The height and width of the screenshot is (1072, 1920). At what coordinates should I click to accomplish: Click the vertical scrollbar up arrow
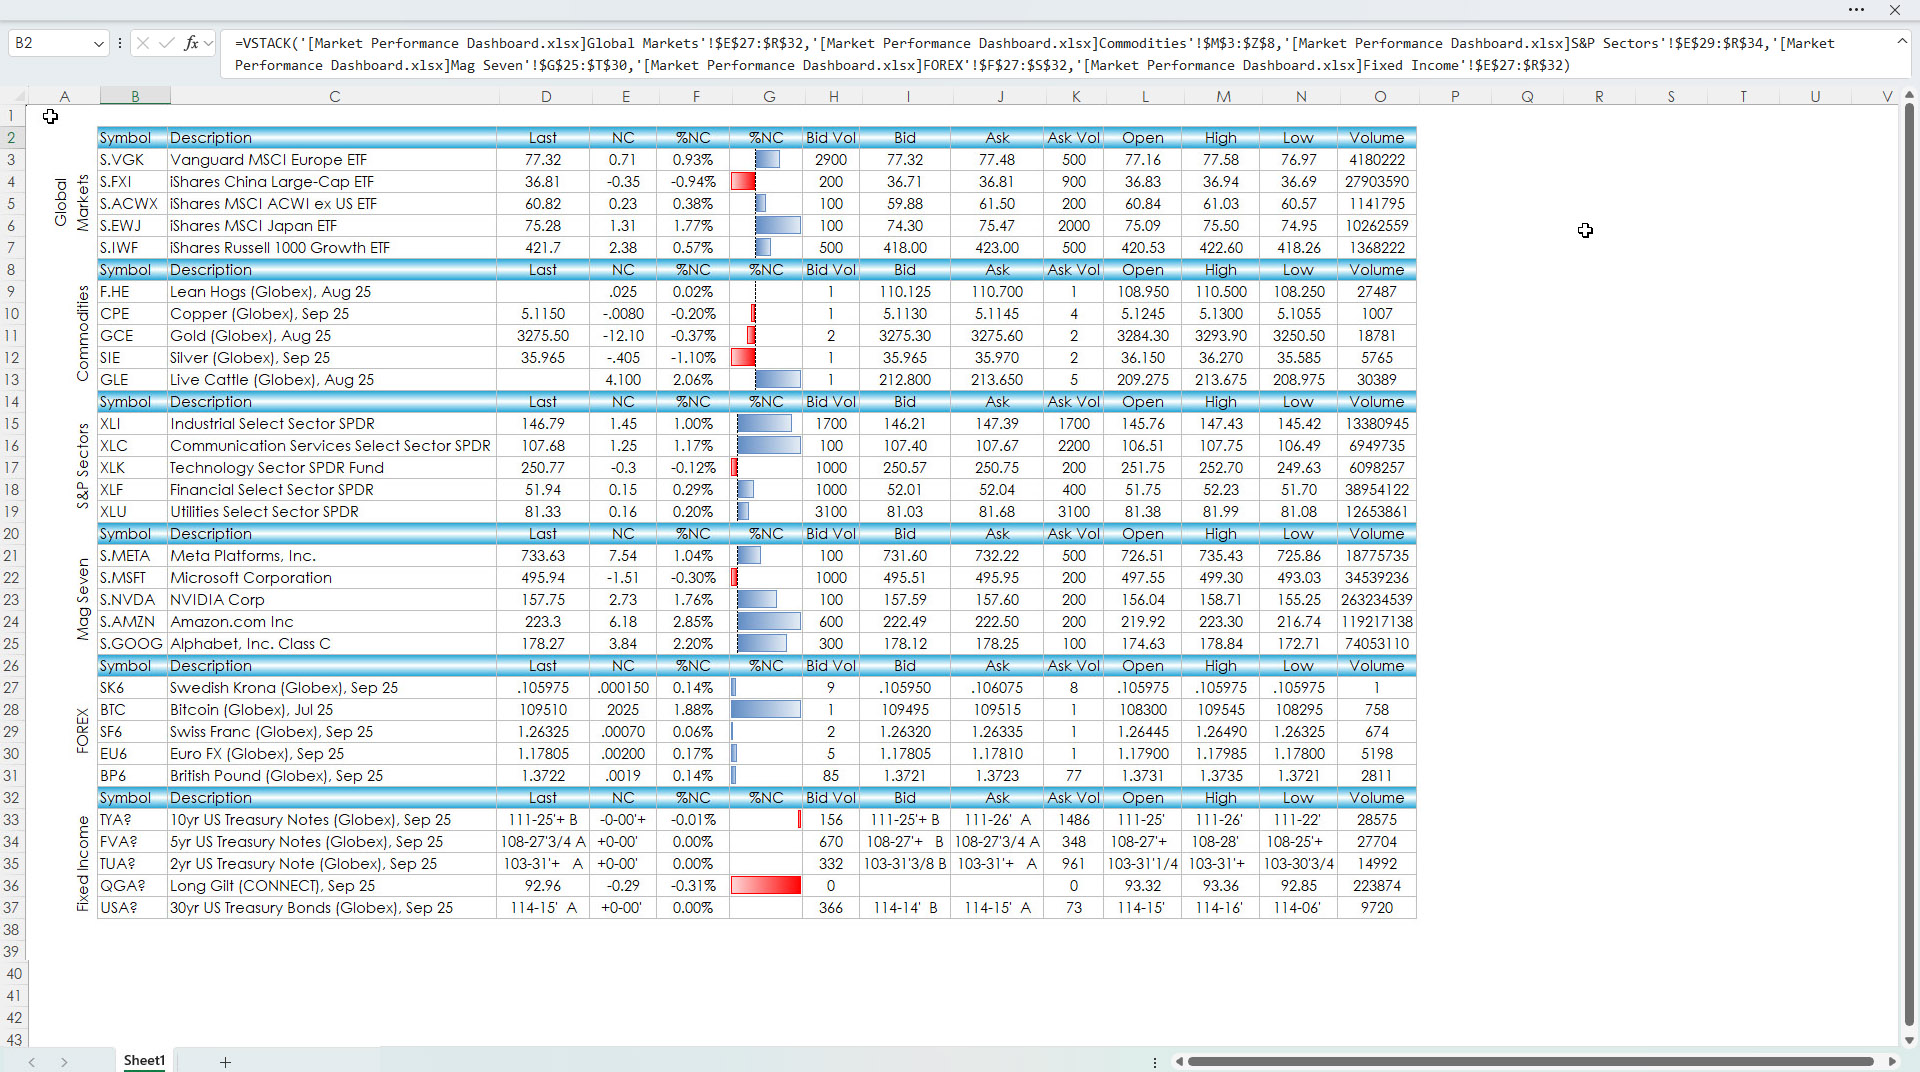(1909, 95)
